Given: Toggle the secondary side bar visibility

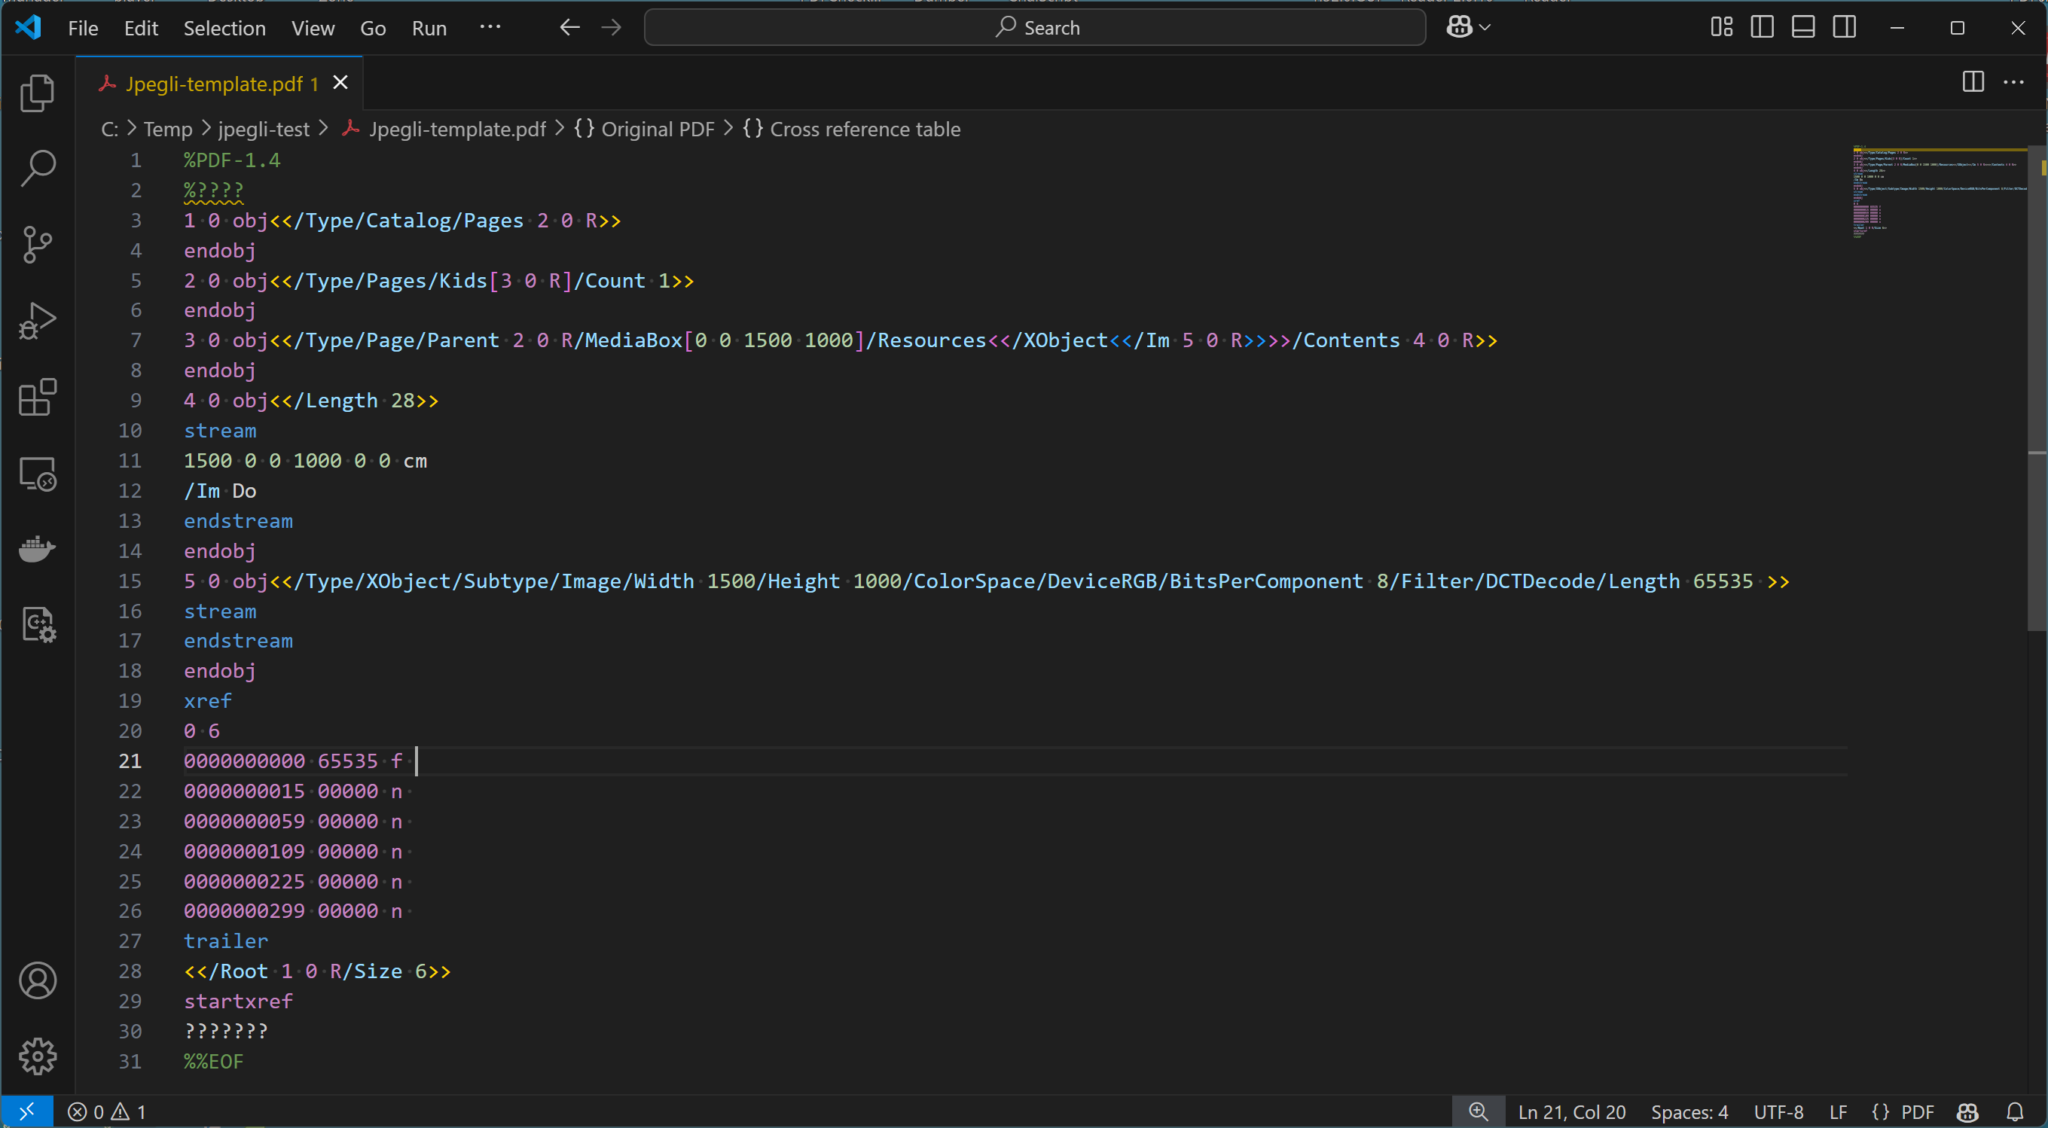Looking at the screenshot, I should tap(1844, 28).
